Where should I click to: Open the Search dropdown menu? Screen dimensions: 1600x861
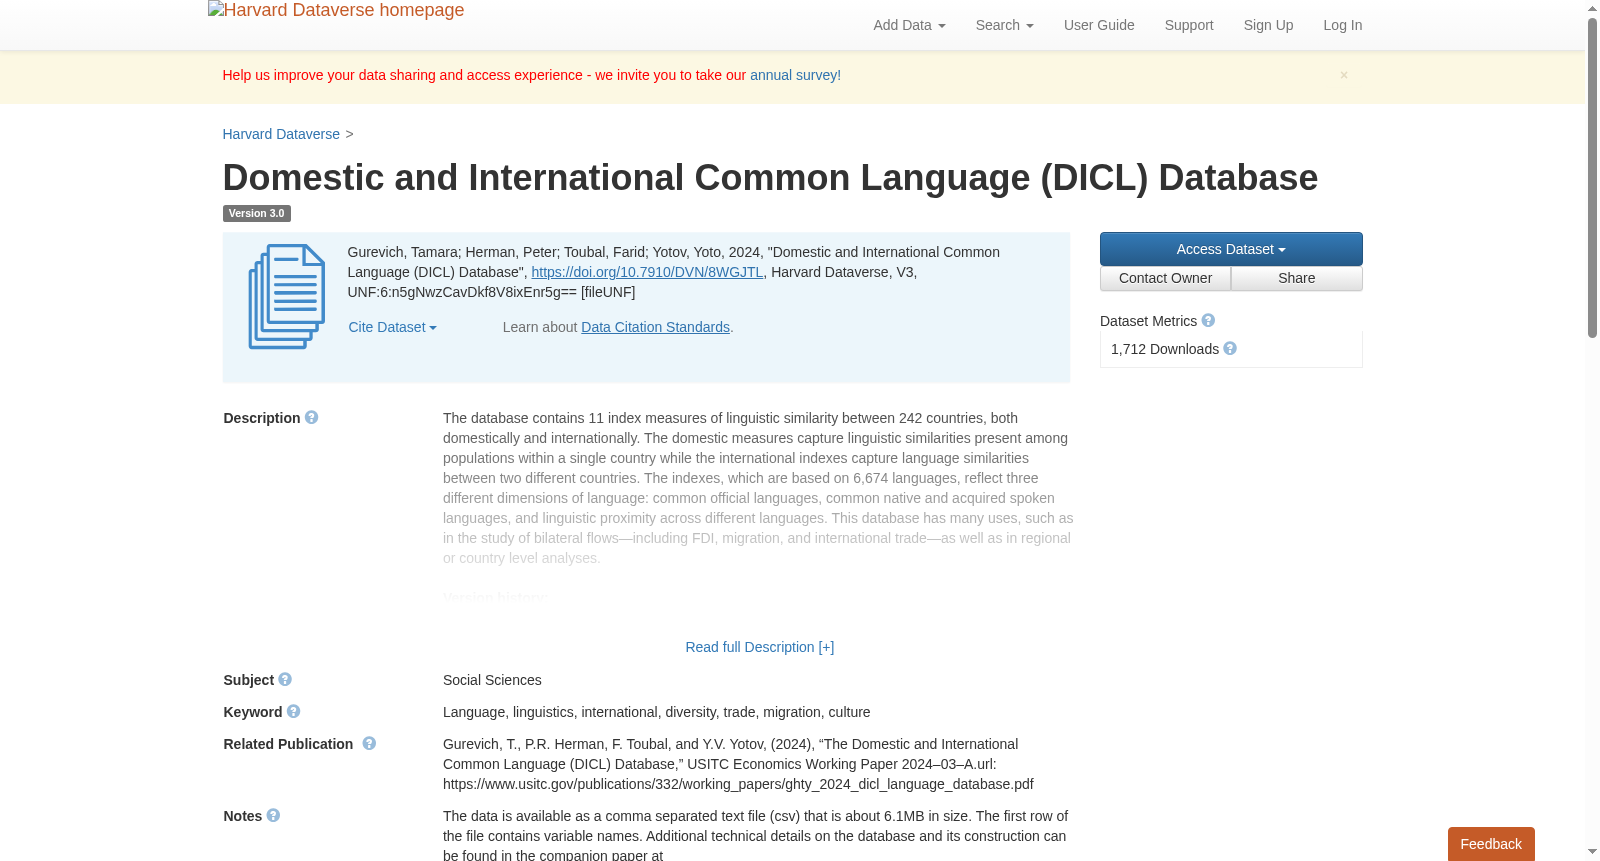[1005, 25]
